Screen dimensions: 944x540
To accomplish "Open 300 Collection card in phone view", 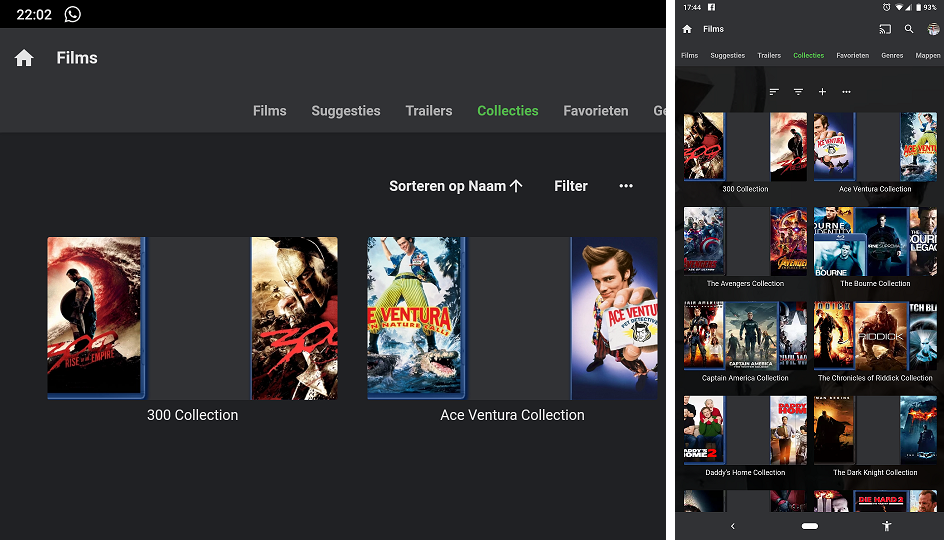I will (x=745, y=147).
